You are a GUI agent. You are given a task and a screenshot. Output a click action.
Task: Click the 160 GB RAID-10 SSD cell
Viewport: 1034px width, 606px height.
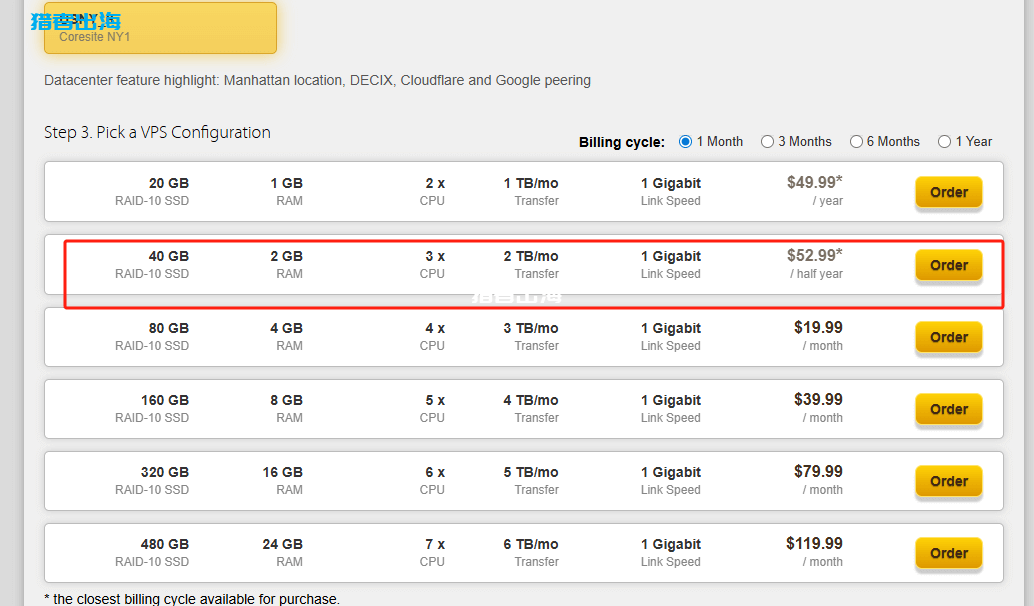point(152,408)
